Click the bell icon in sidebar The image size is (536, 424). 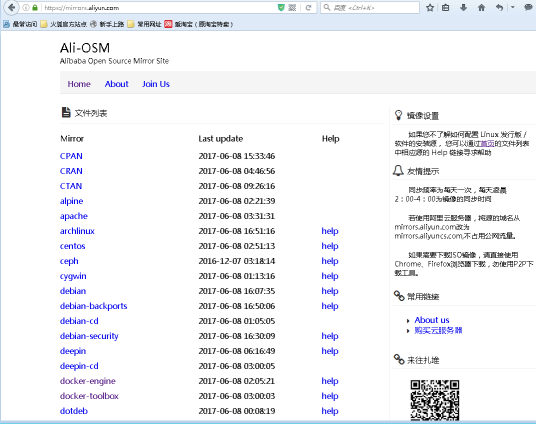[x=398, y=170]
